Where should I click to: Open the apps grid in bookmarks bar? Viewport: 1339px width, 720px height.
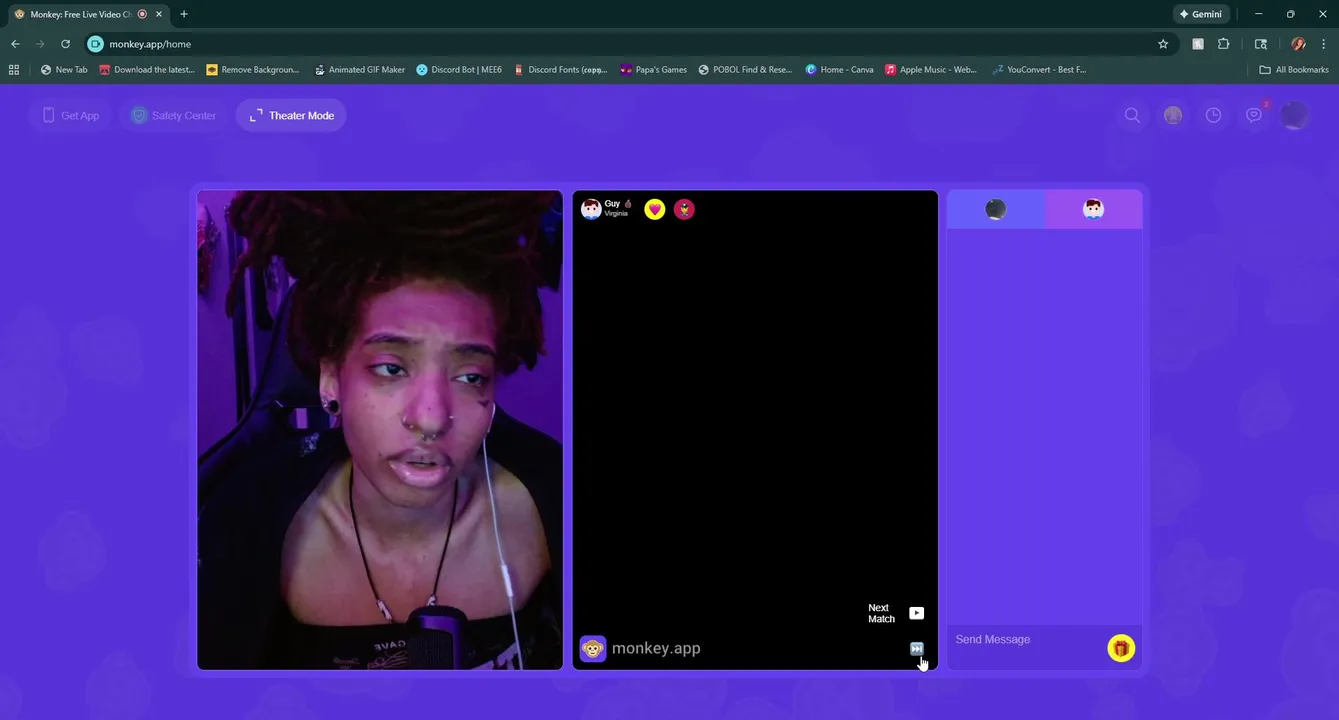click(14, 70)
